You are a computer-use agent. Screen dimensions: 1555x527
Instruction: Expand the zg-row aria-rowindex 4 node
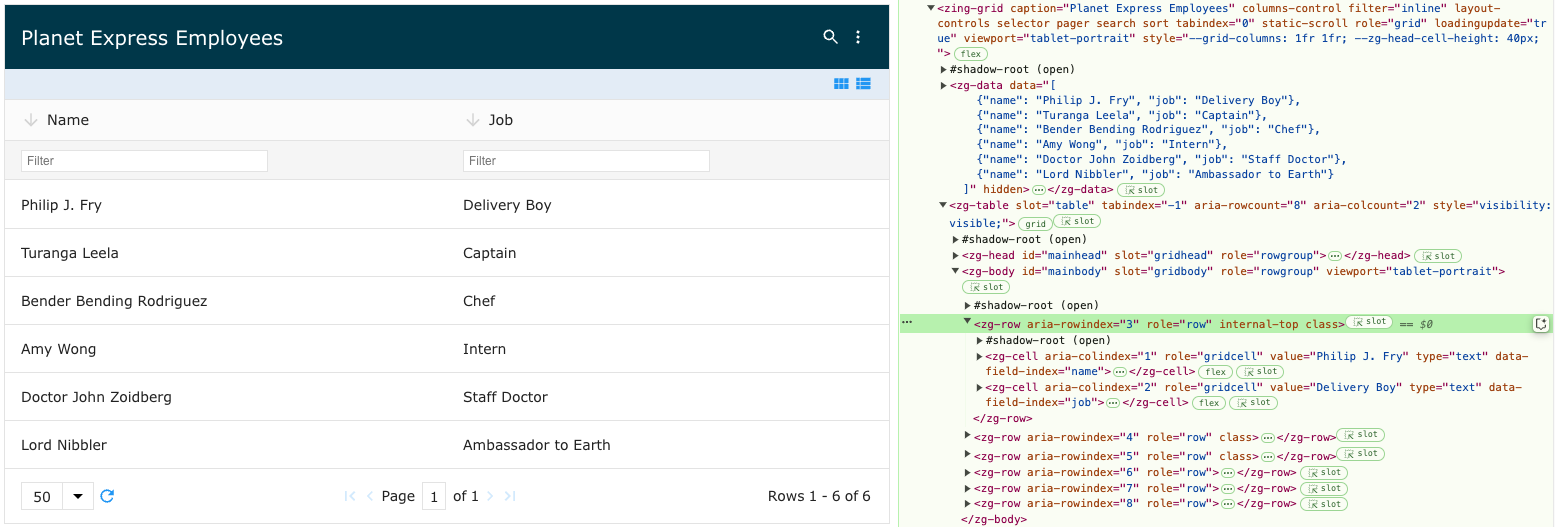click(968, 435)
